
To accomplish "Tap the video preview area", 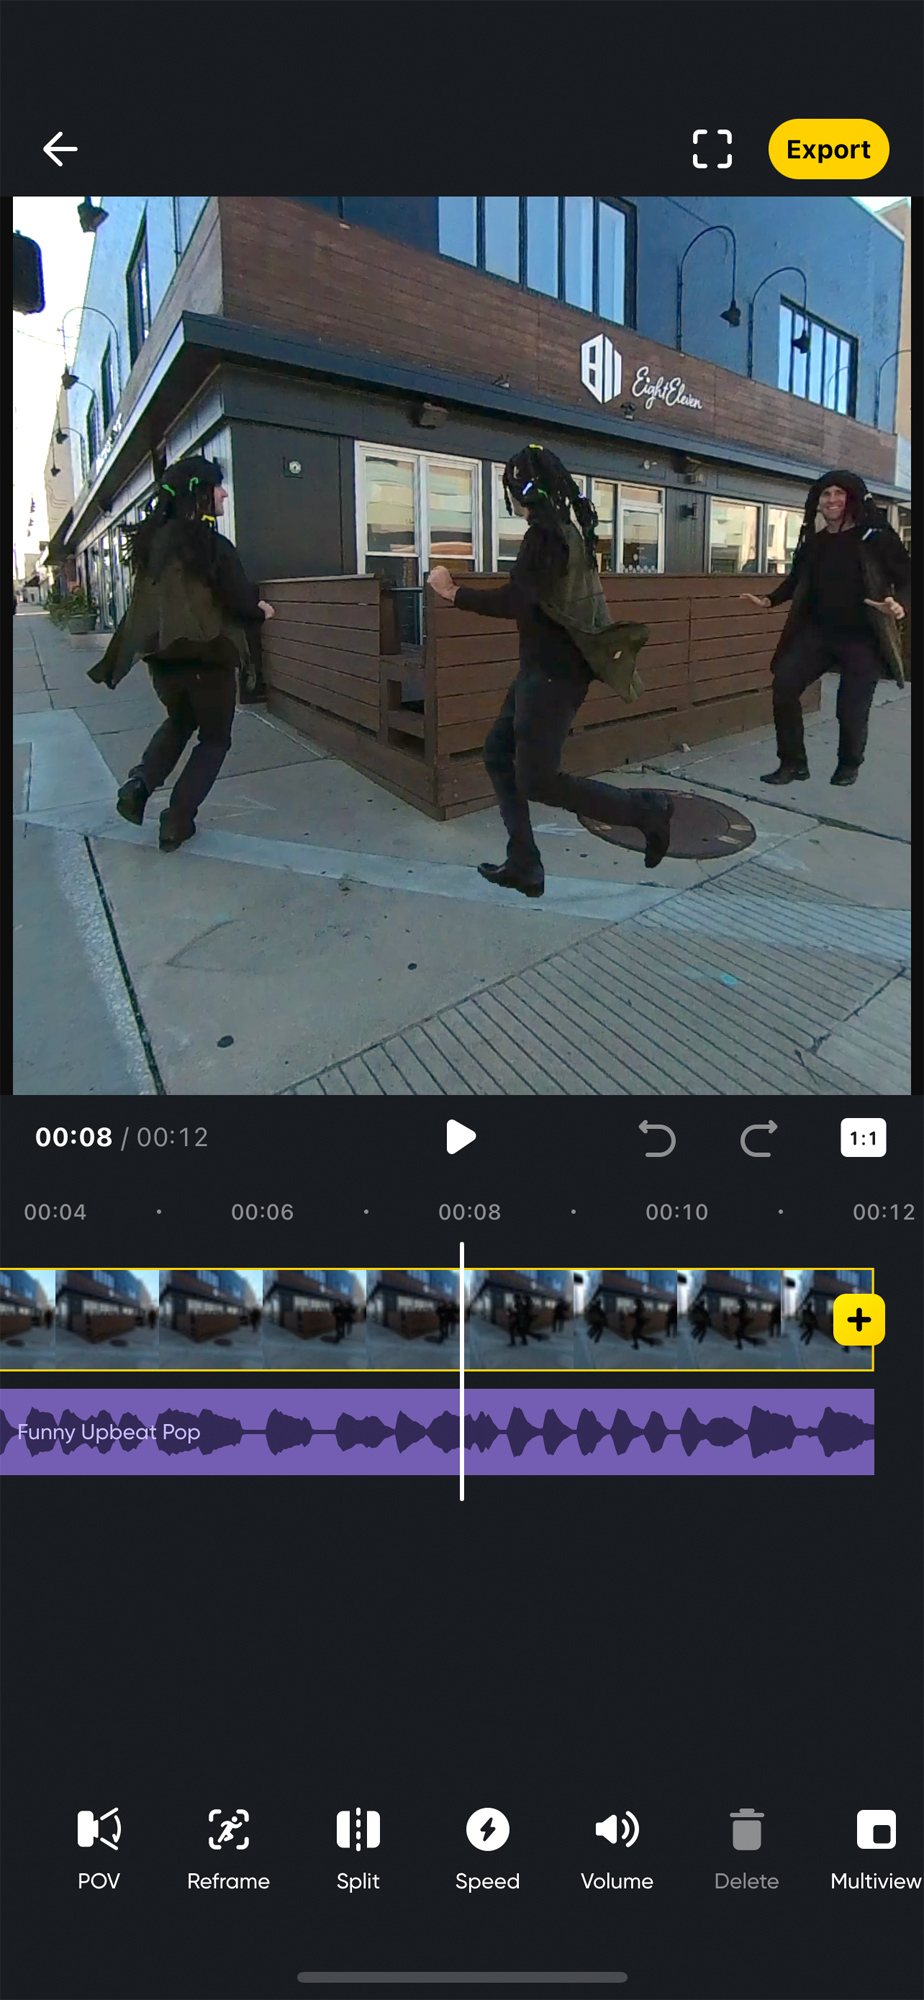I will pyautogui.click(x=461, y=645).
